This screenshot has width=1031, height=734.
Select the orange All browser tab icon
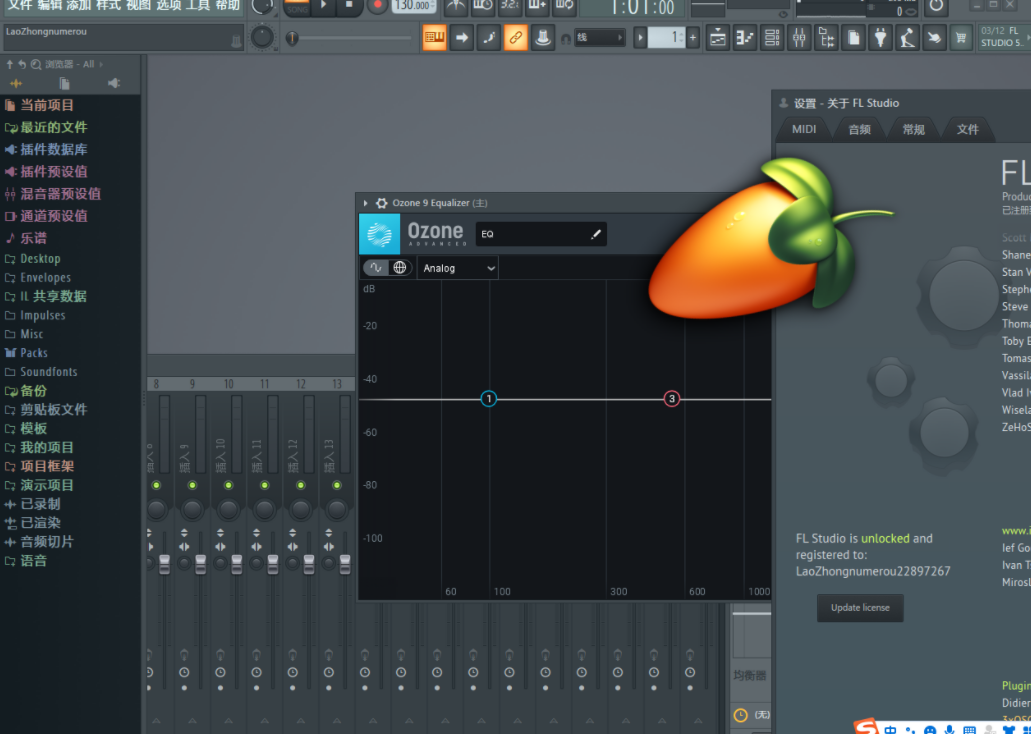pos(16,84)
